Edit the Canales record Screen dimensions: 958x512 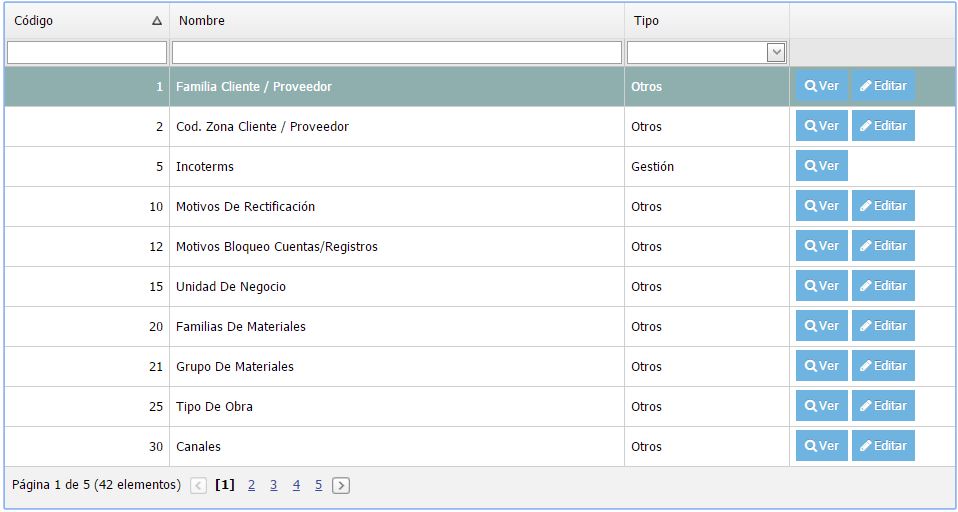pos(883,446)
